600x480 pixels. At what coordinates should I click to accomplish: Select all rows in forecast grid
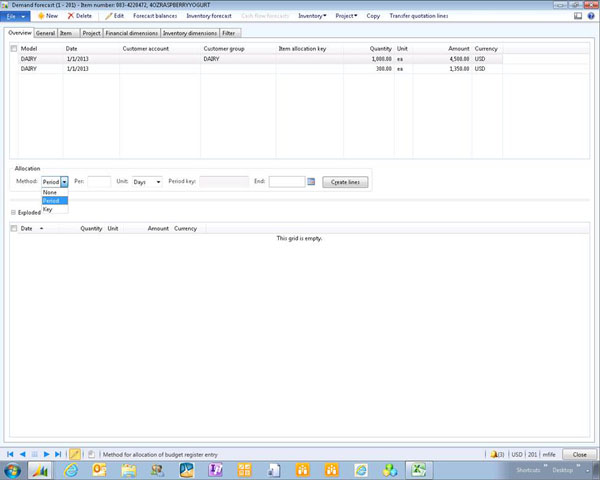(x=14, y=49)
